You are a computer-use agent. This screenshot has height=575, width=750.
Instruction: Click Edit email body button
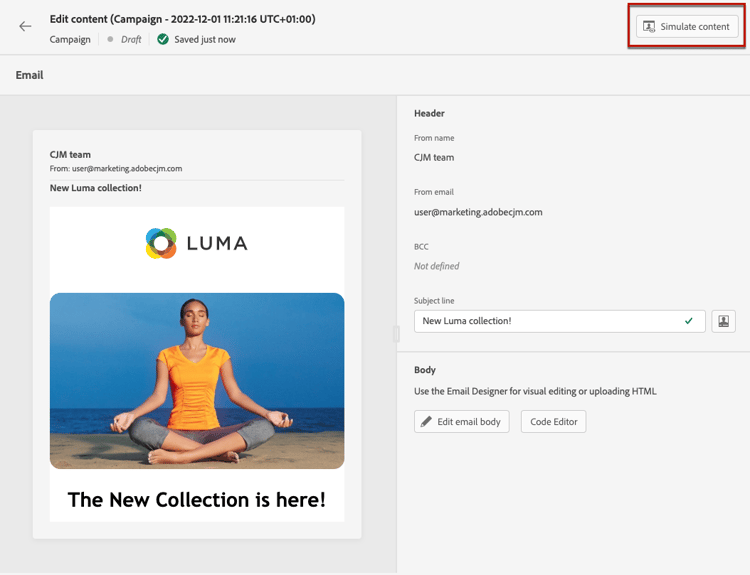(462, 421)
